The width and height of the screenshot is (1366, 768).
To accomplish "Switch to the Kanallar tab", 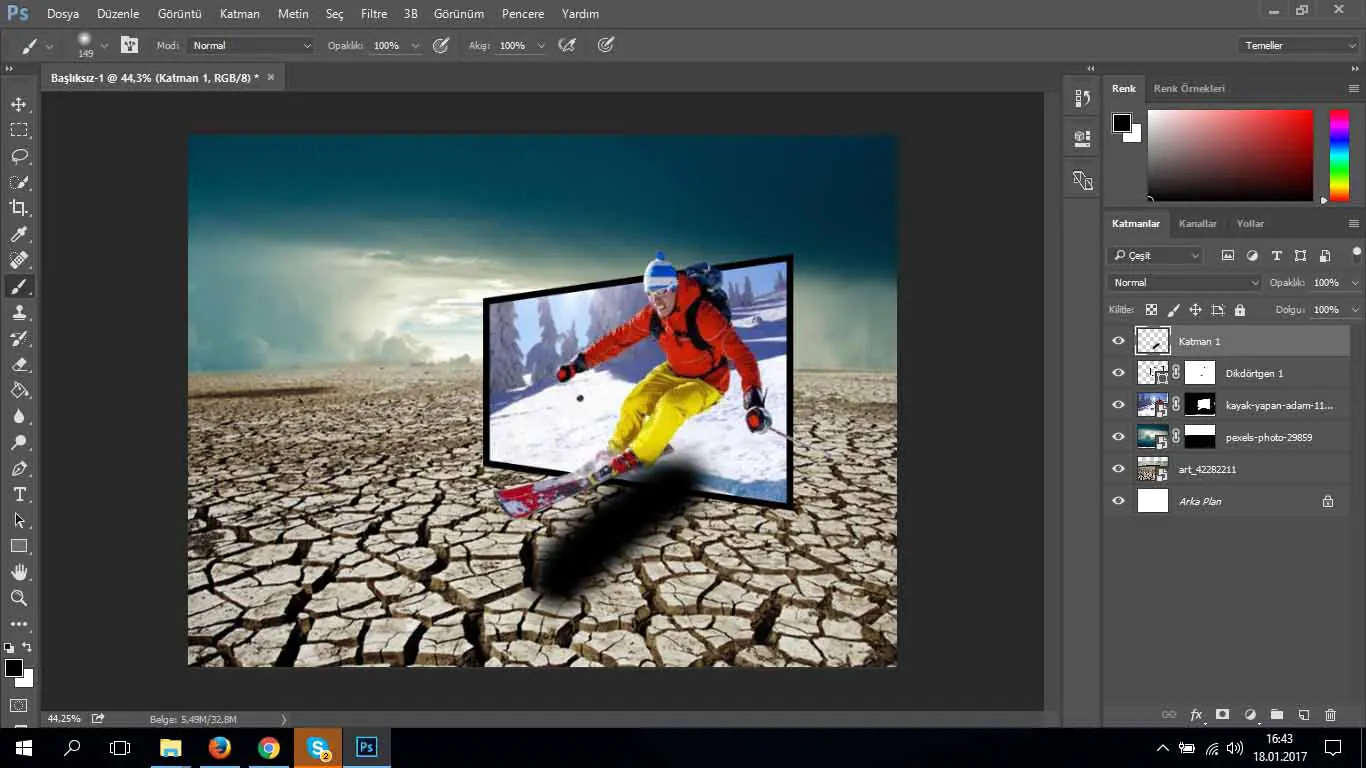I will tap(1197, 224).
